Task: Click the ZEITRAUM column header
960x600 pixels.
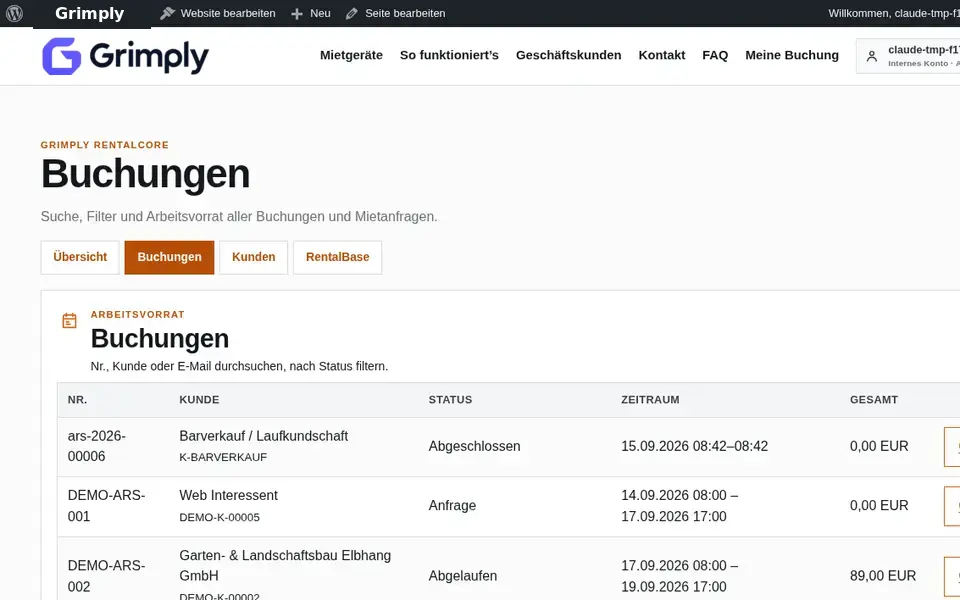Action: (650, 400)
